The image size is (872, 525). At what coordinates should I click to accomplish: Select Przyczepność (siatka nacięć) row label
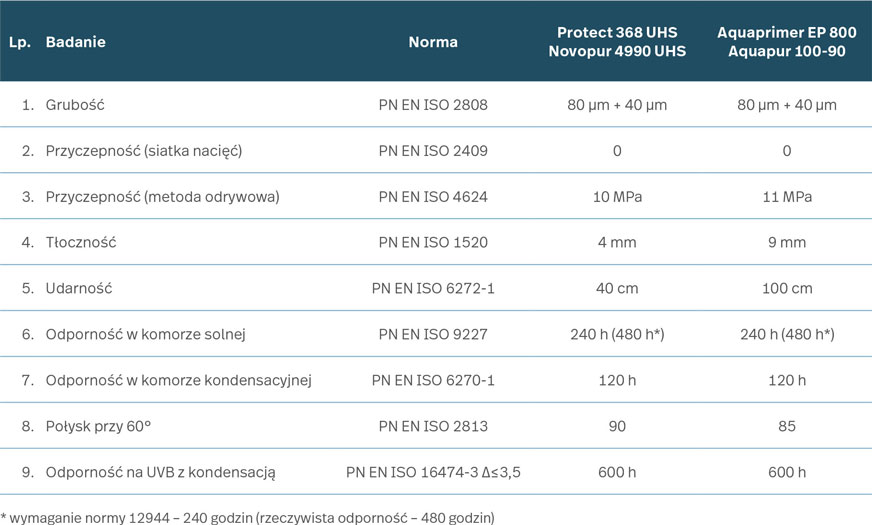pyautogui.click(x=144, y=151)
